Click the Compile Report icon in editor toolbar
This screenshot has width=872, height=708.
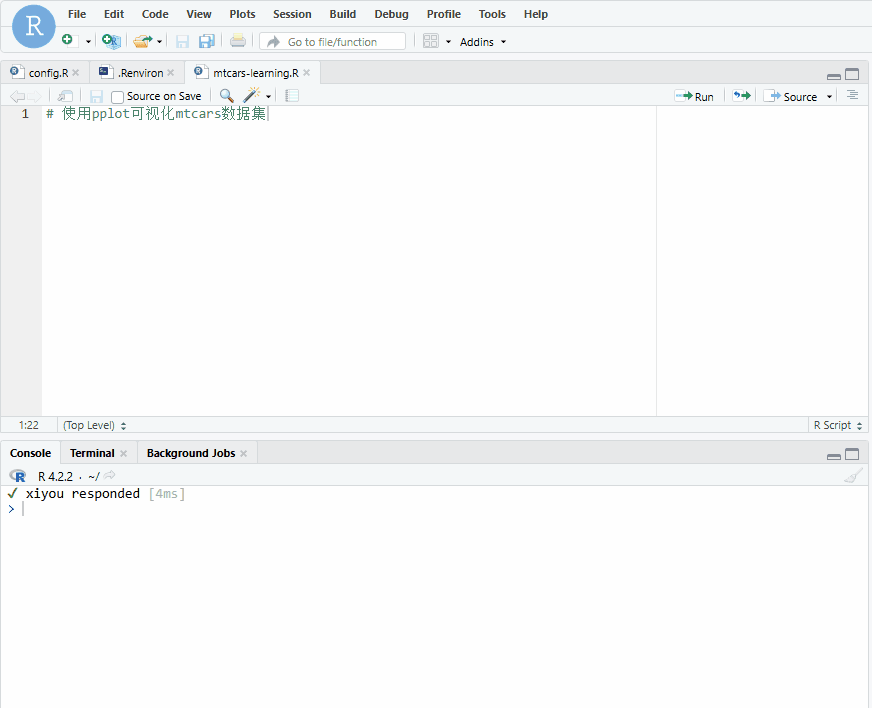pos(290,95)
